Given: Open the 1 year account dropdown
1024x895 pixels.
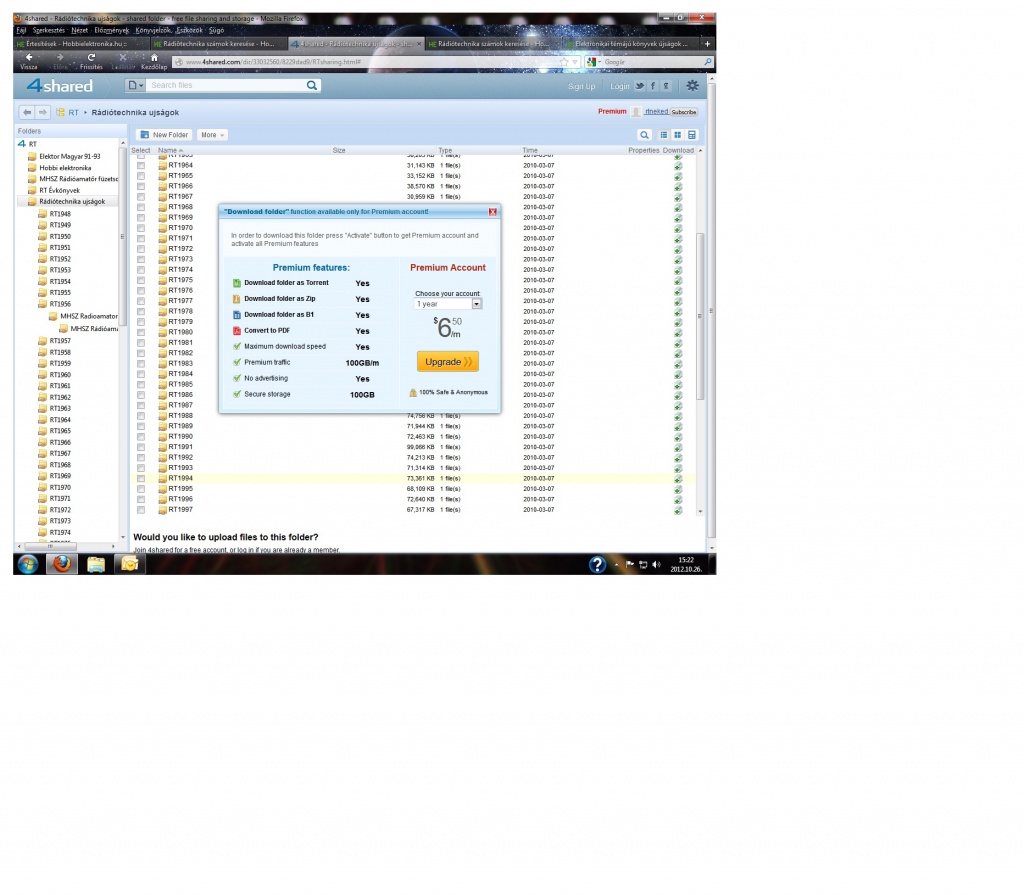Looking at the screenshot, I should pos(448,304).
